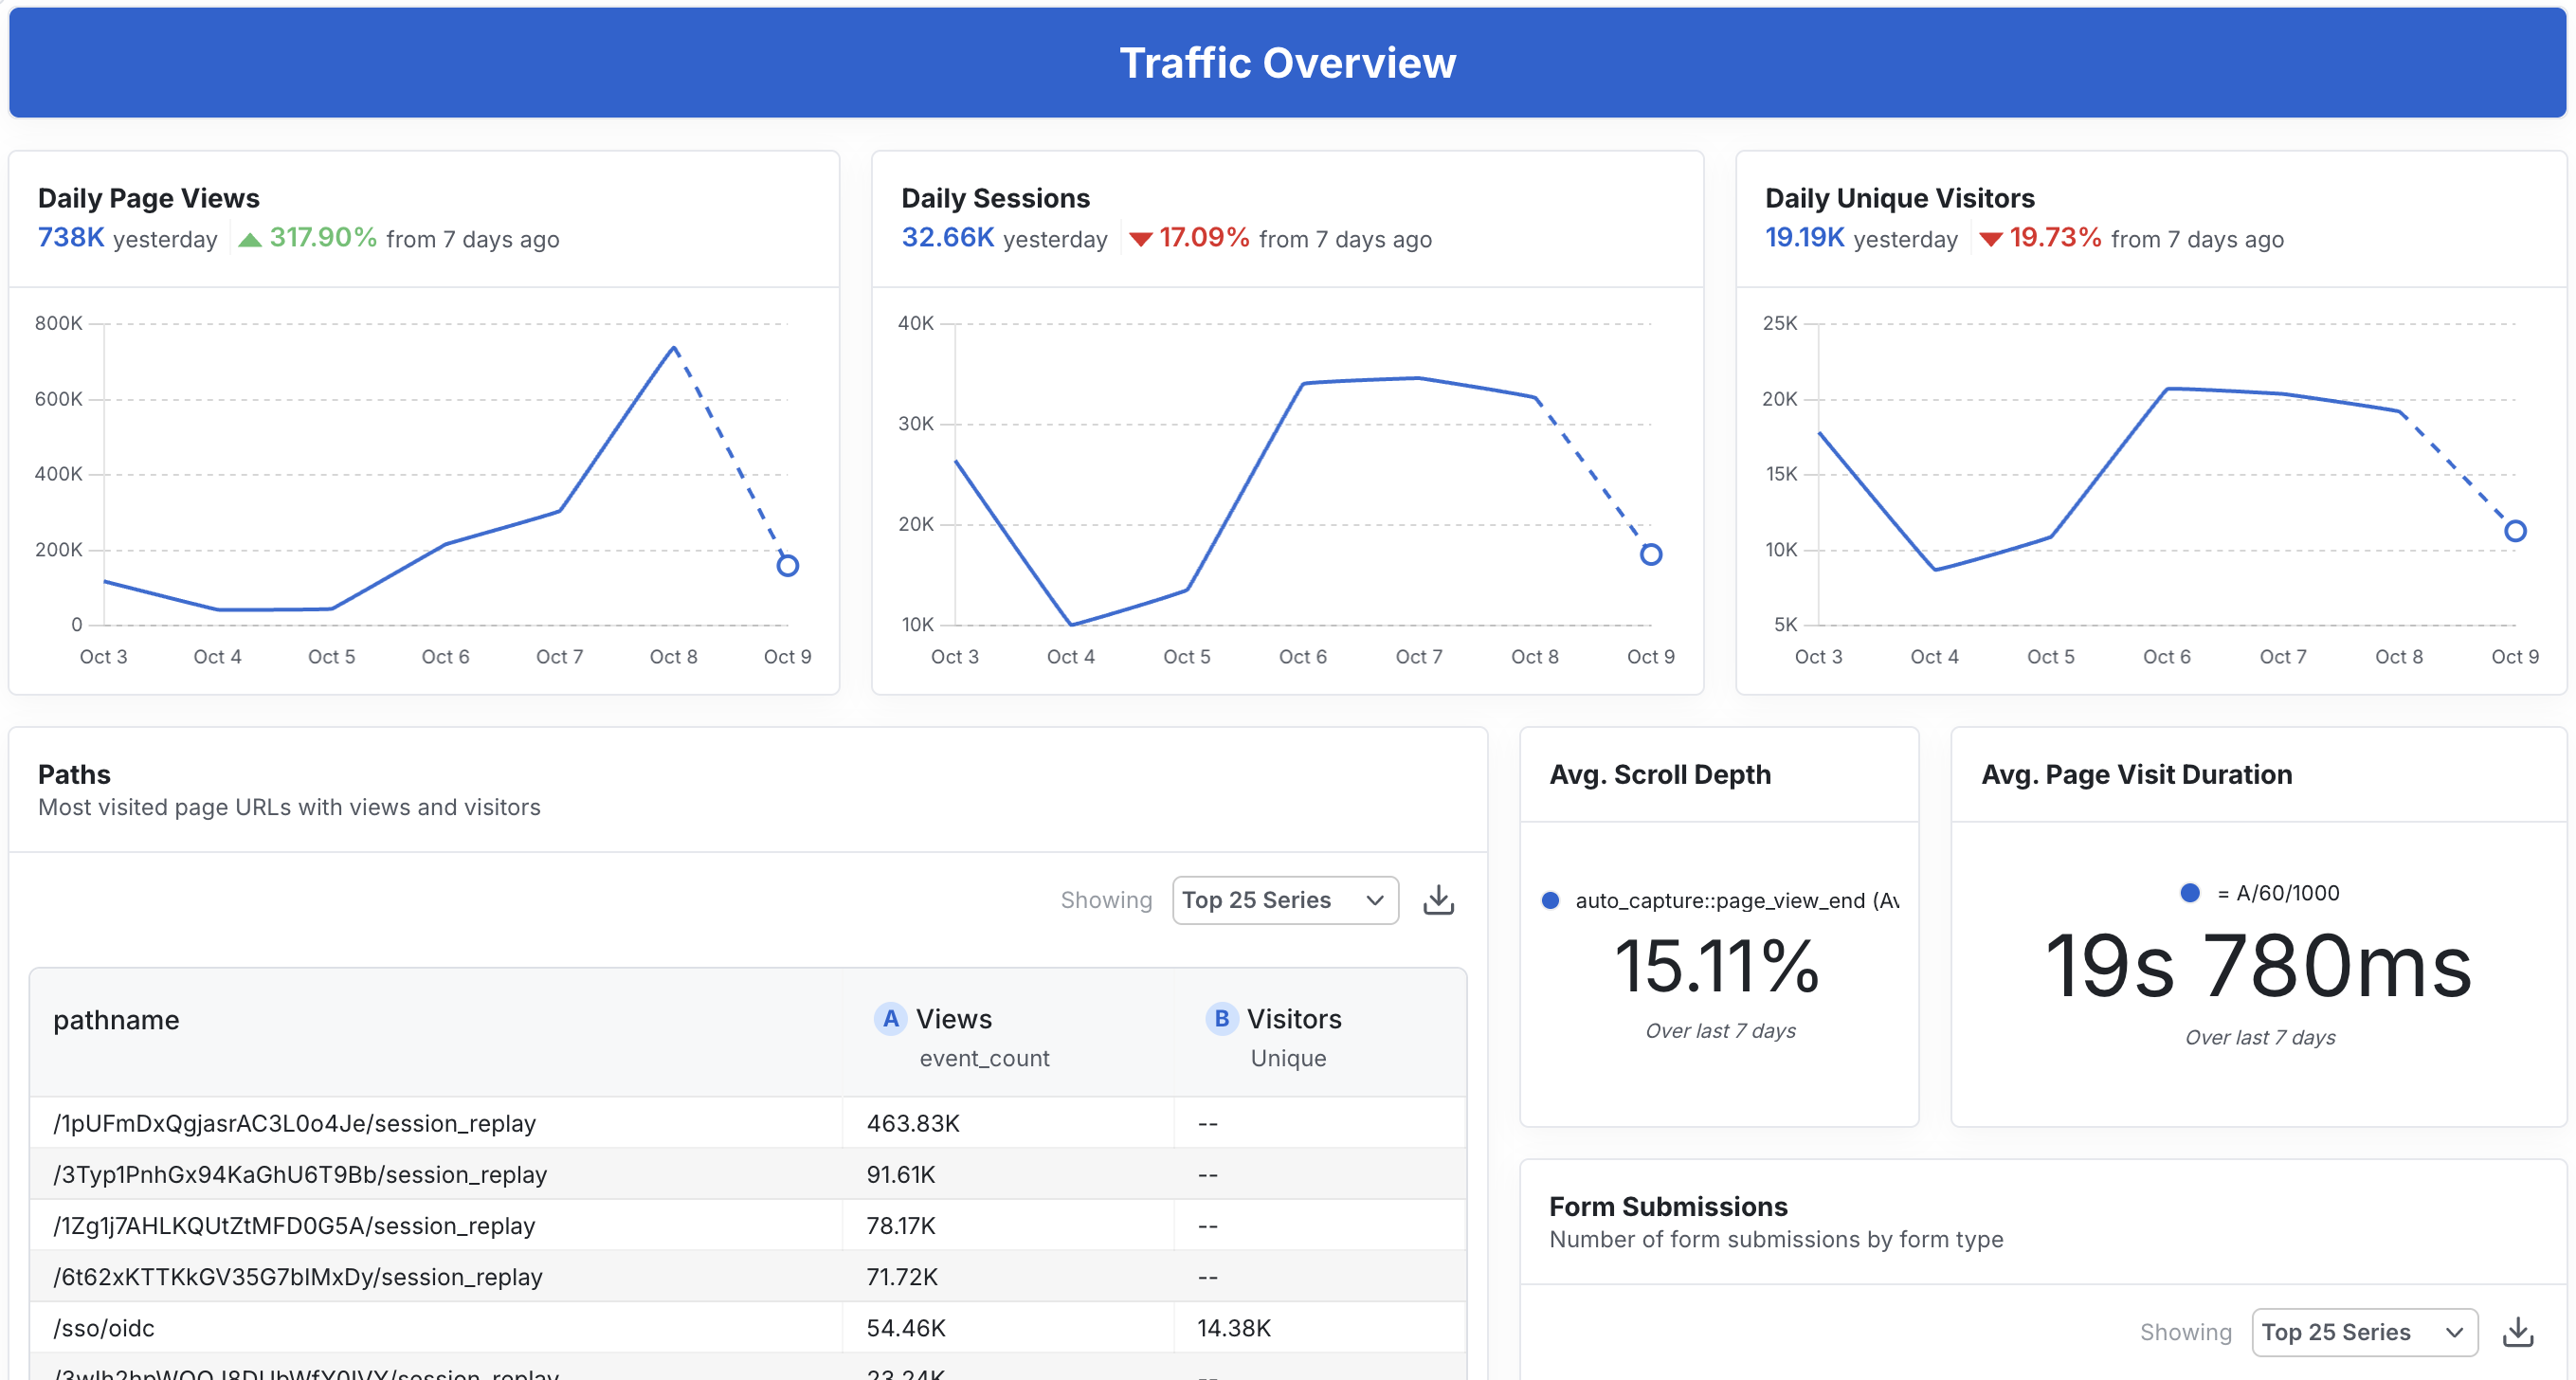Sort the table by Views column

pos(953,1018)
